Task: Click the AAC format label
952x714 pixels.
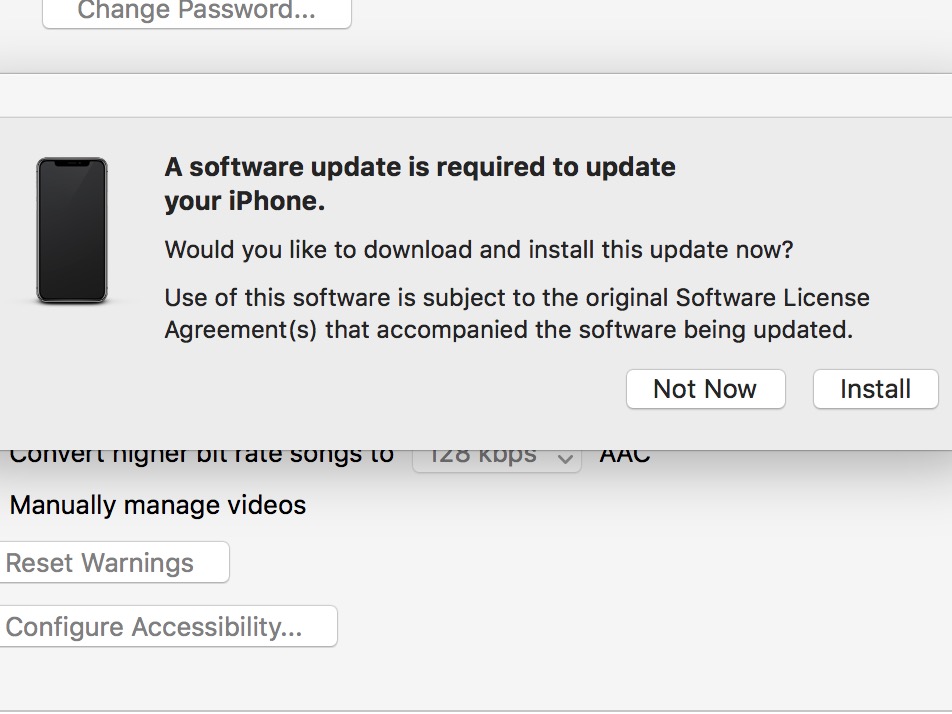Action: tap(625, 457)
